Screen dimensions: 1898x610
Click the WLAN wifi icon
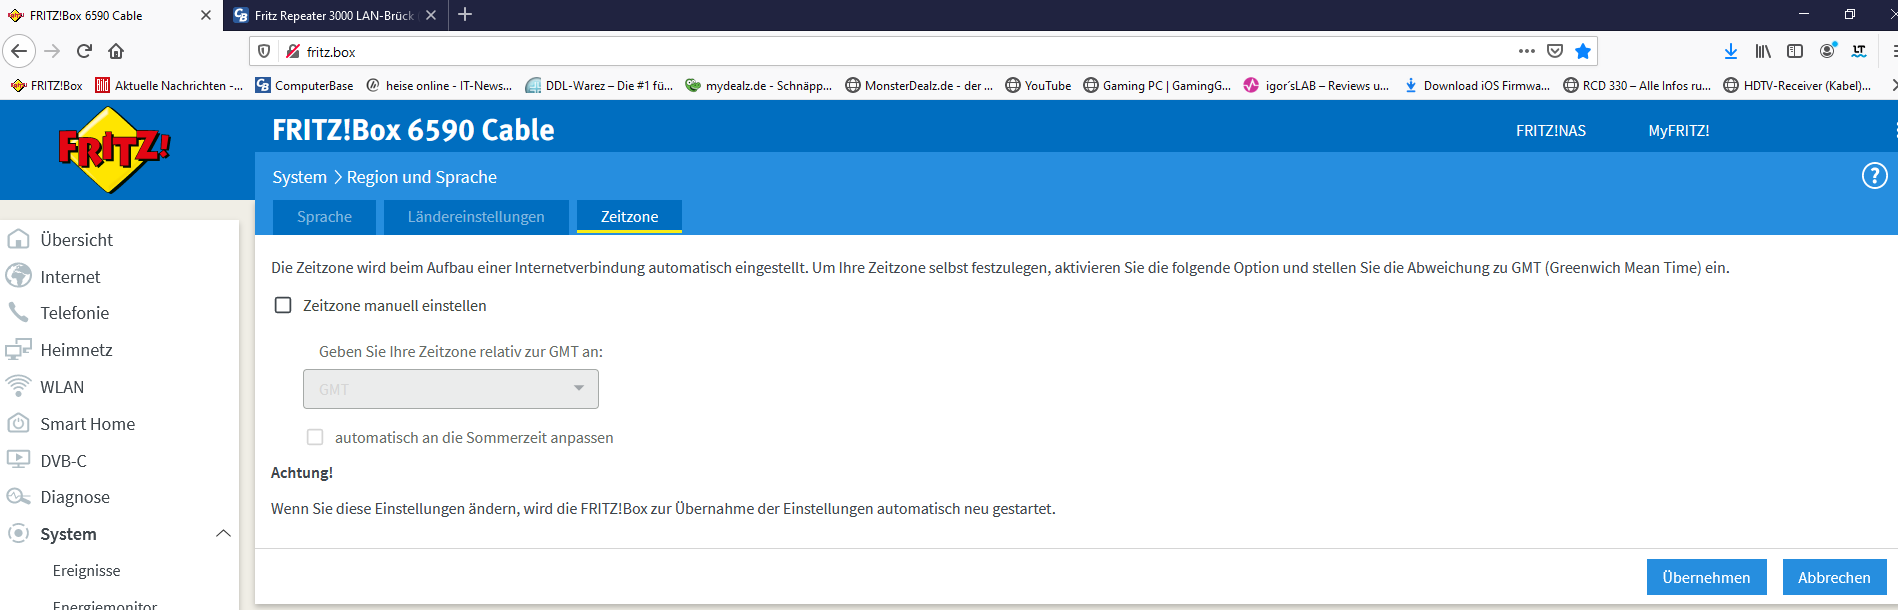[x=18, y=386]
